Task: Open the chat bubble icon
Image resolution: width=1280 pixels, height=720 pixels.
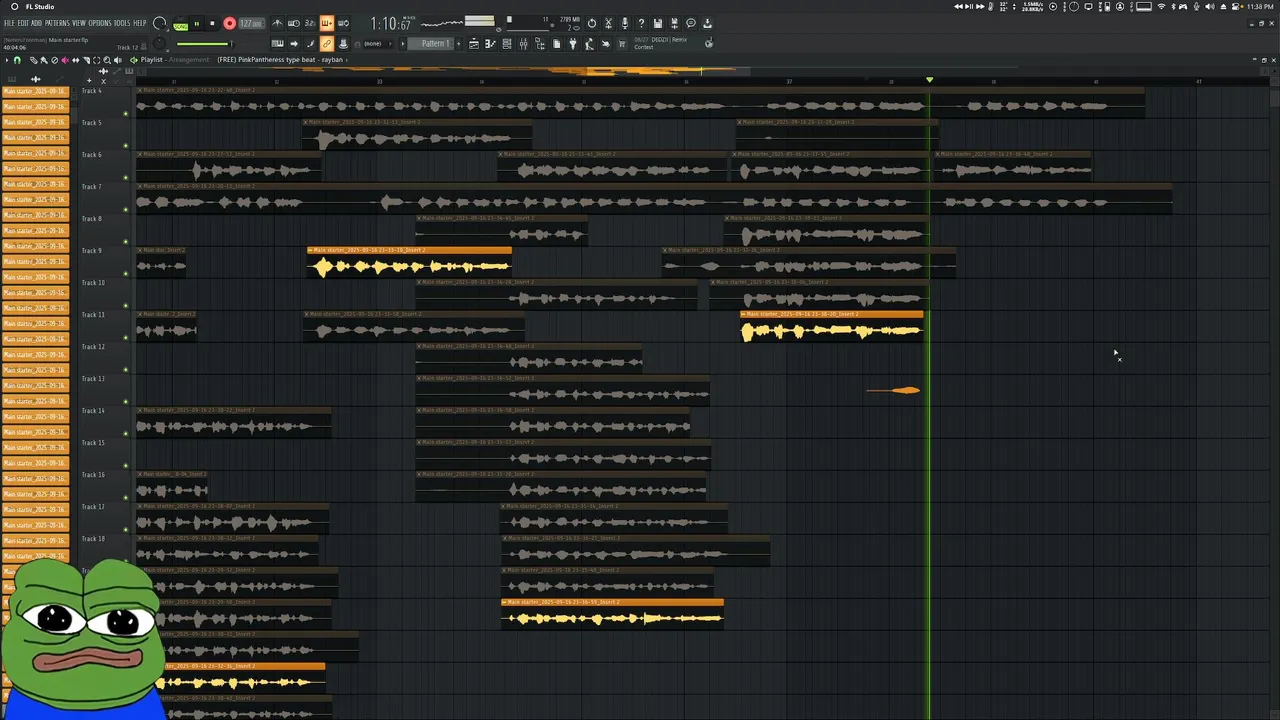Action: point(690,23)
